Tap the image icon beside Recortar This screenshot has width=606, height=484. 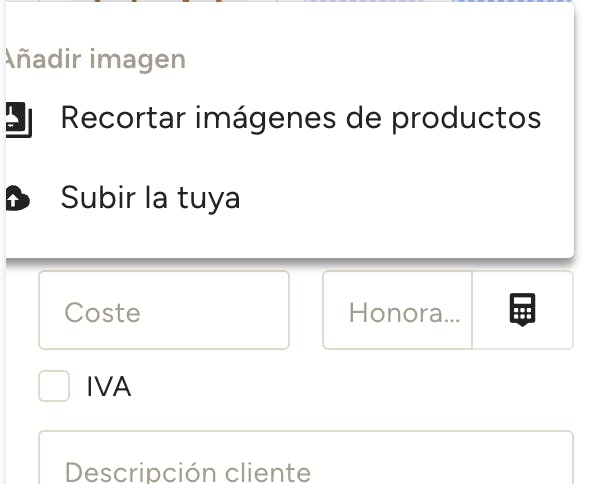tap(18, 119)
